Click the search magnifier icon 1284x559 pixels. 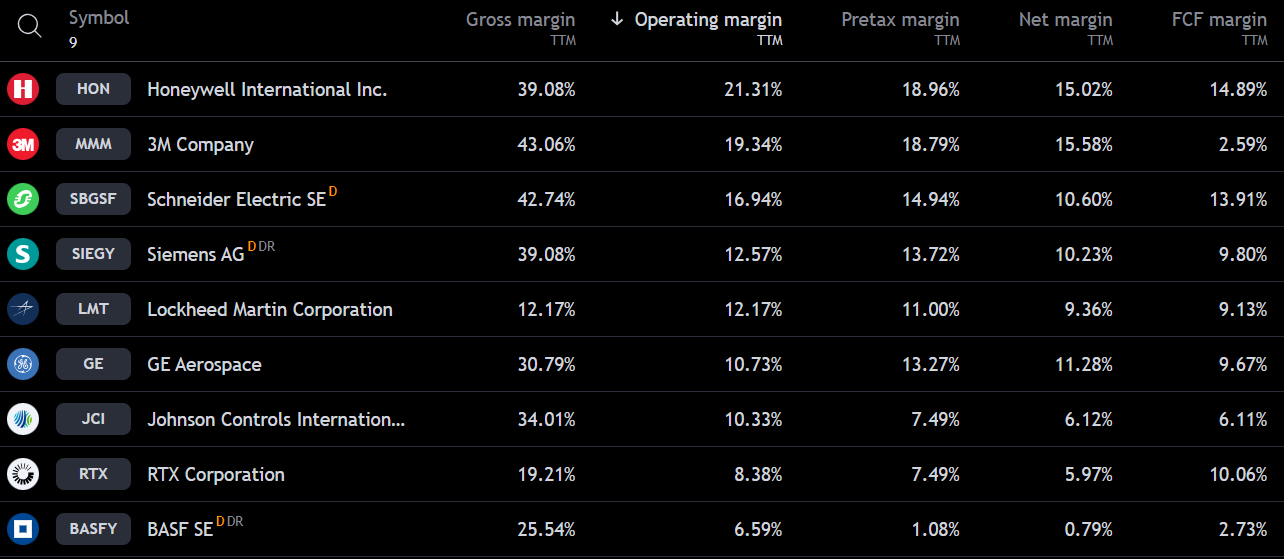pyautogui.click(x=30, y=27)
